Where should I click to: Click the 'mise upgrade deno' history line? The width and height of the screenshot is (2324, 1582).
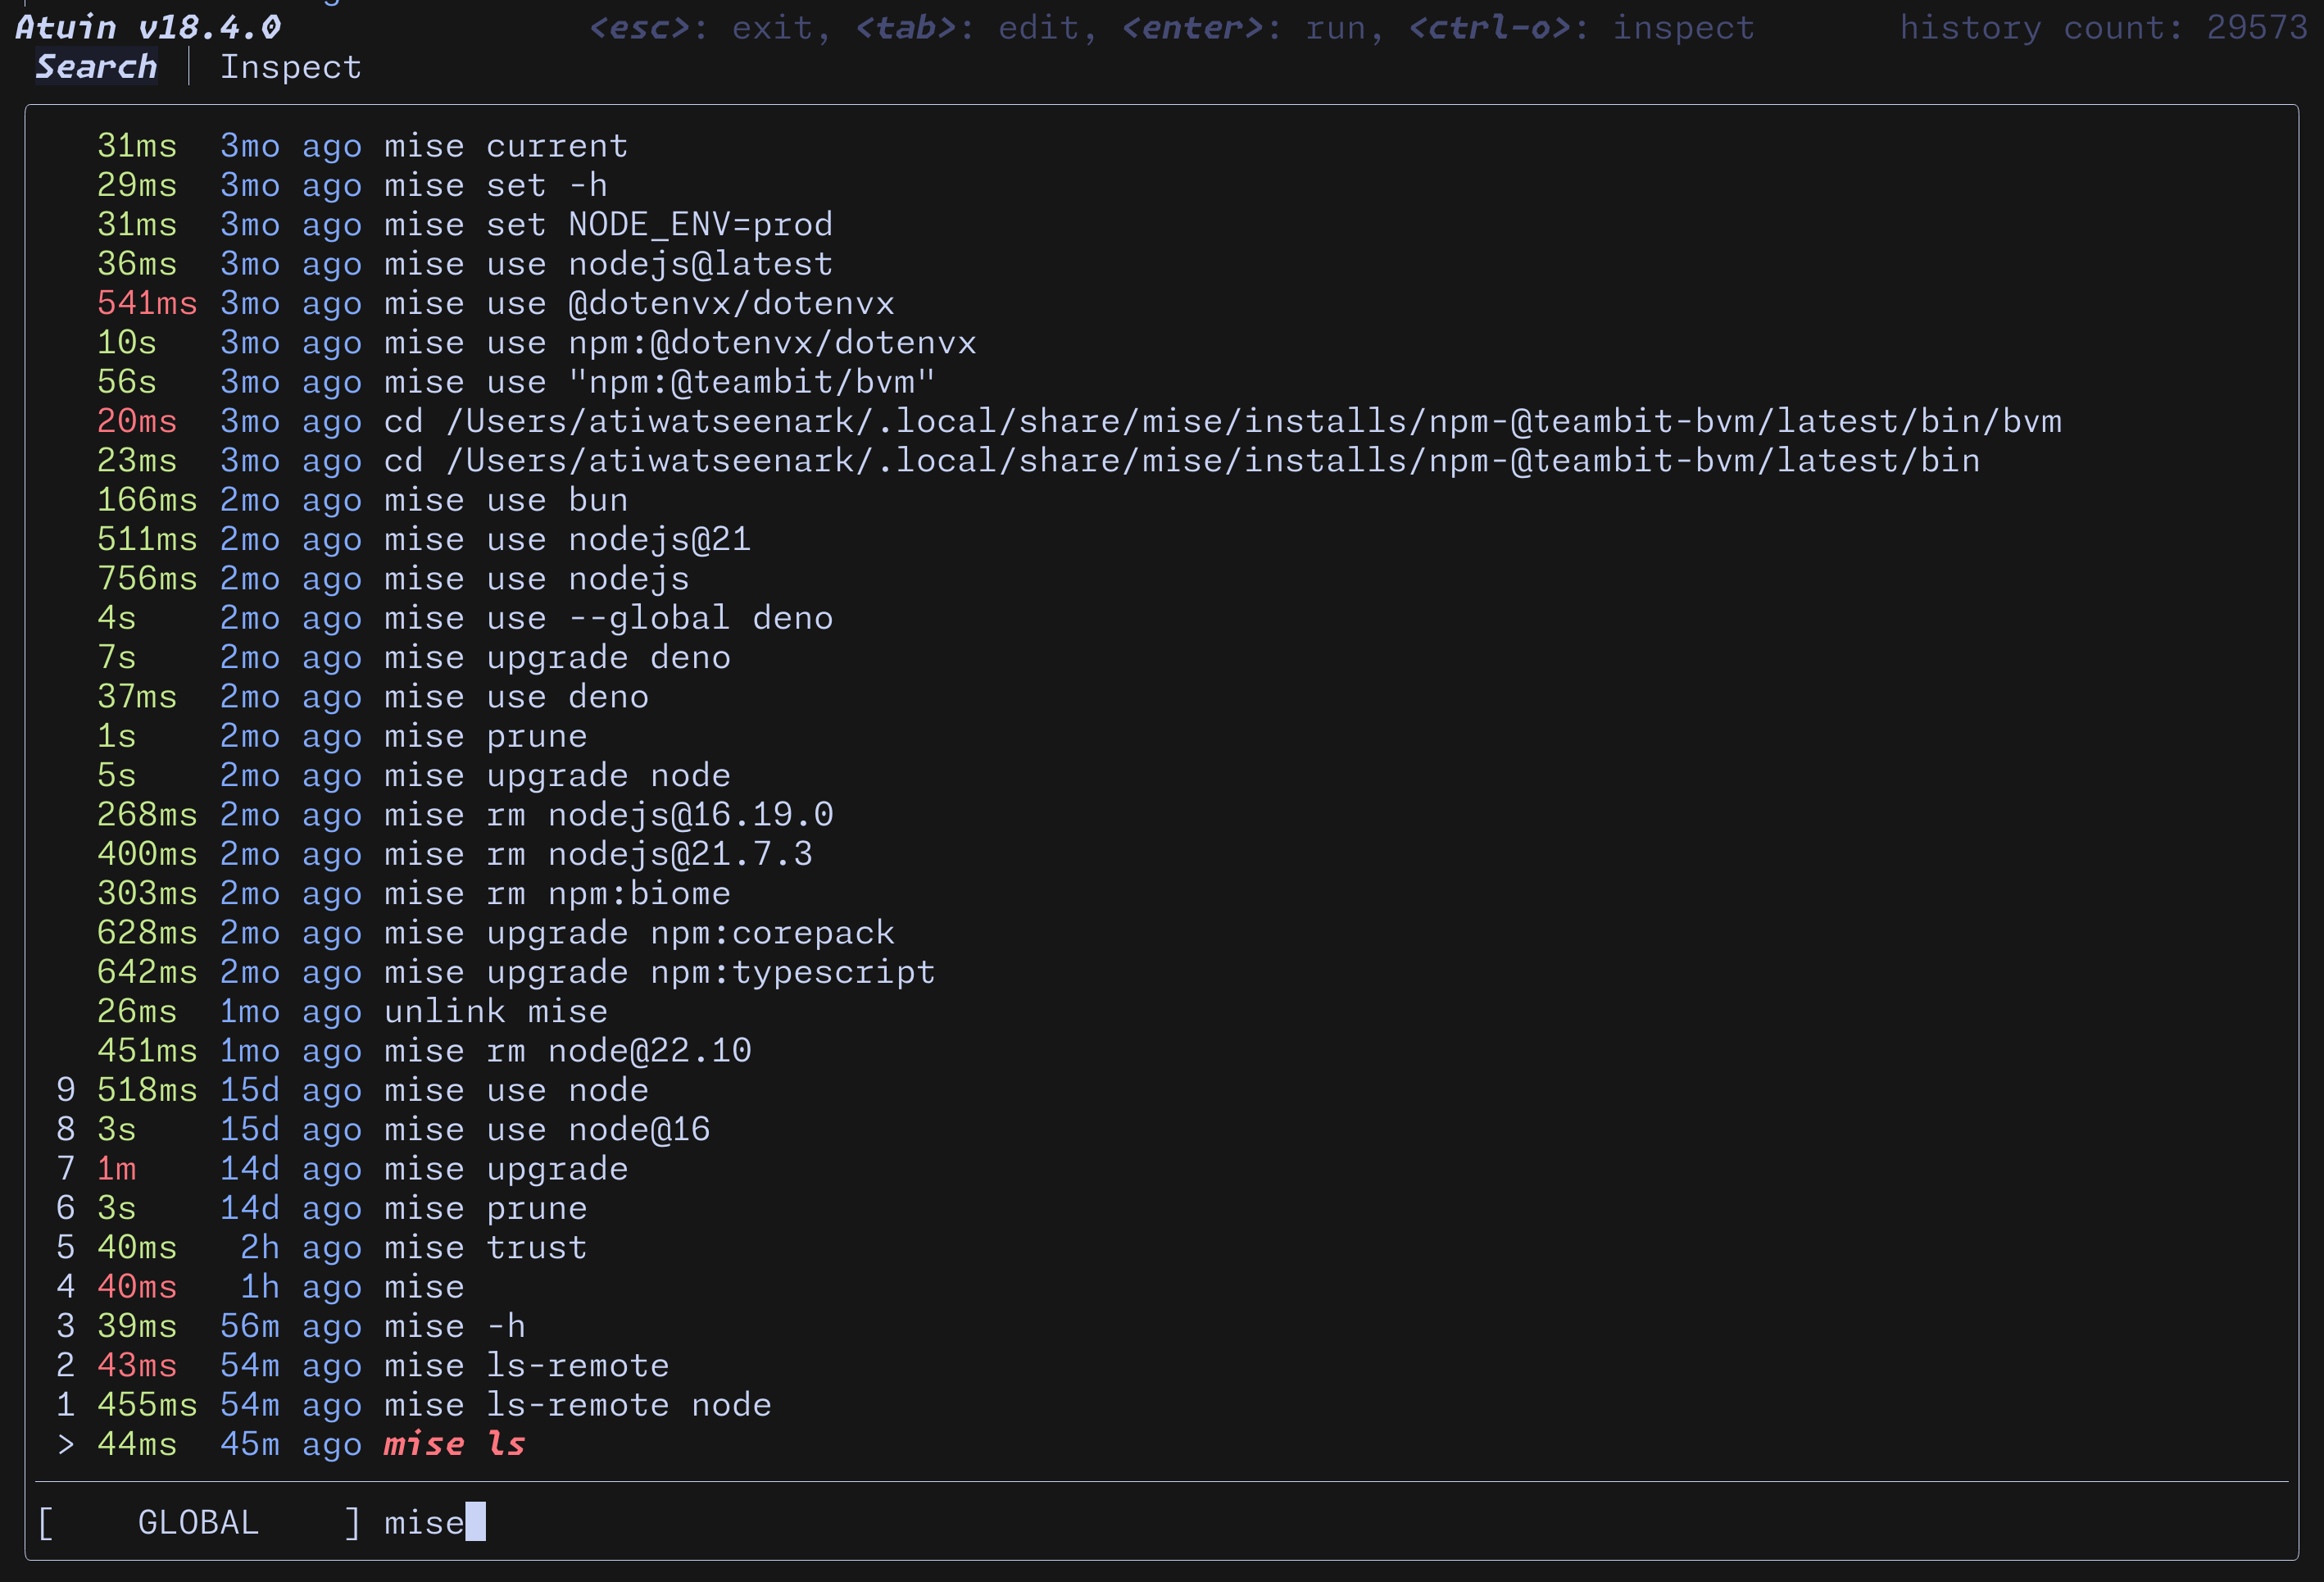(x=557, y=657)
